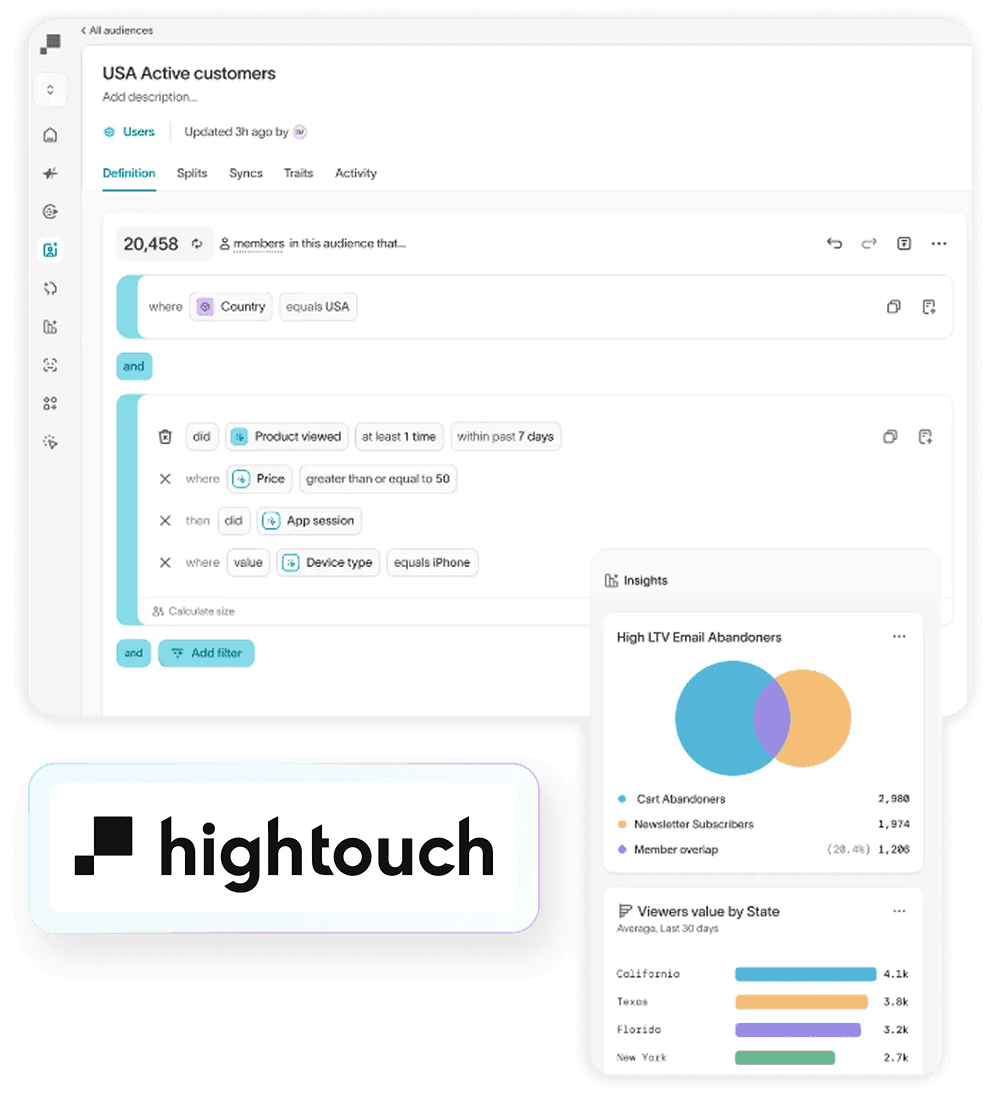This screenshot has width=991, height=1098.
Task: Remove the then did App session row
Action: (165, 521)
